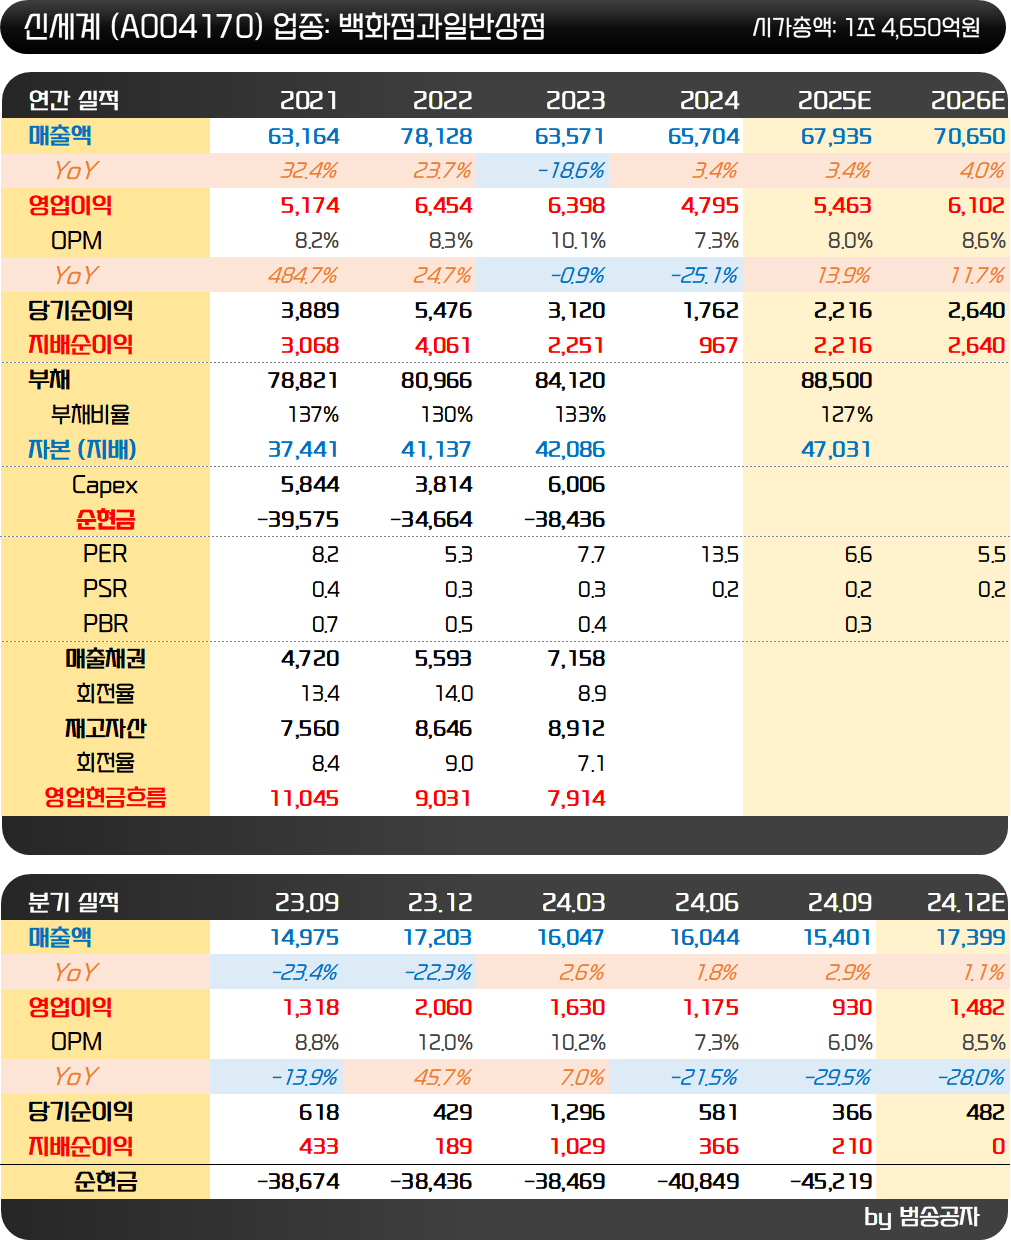Click the 24.12E quarter column header
Screen dimensions: 1011x1240
click(x=966, y=902)
